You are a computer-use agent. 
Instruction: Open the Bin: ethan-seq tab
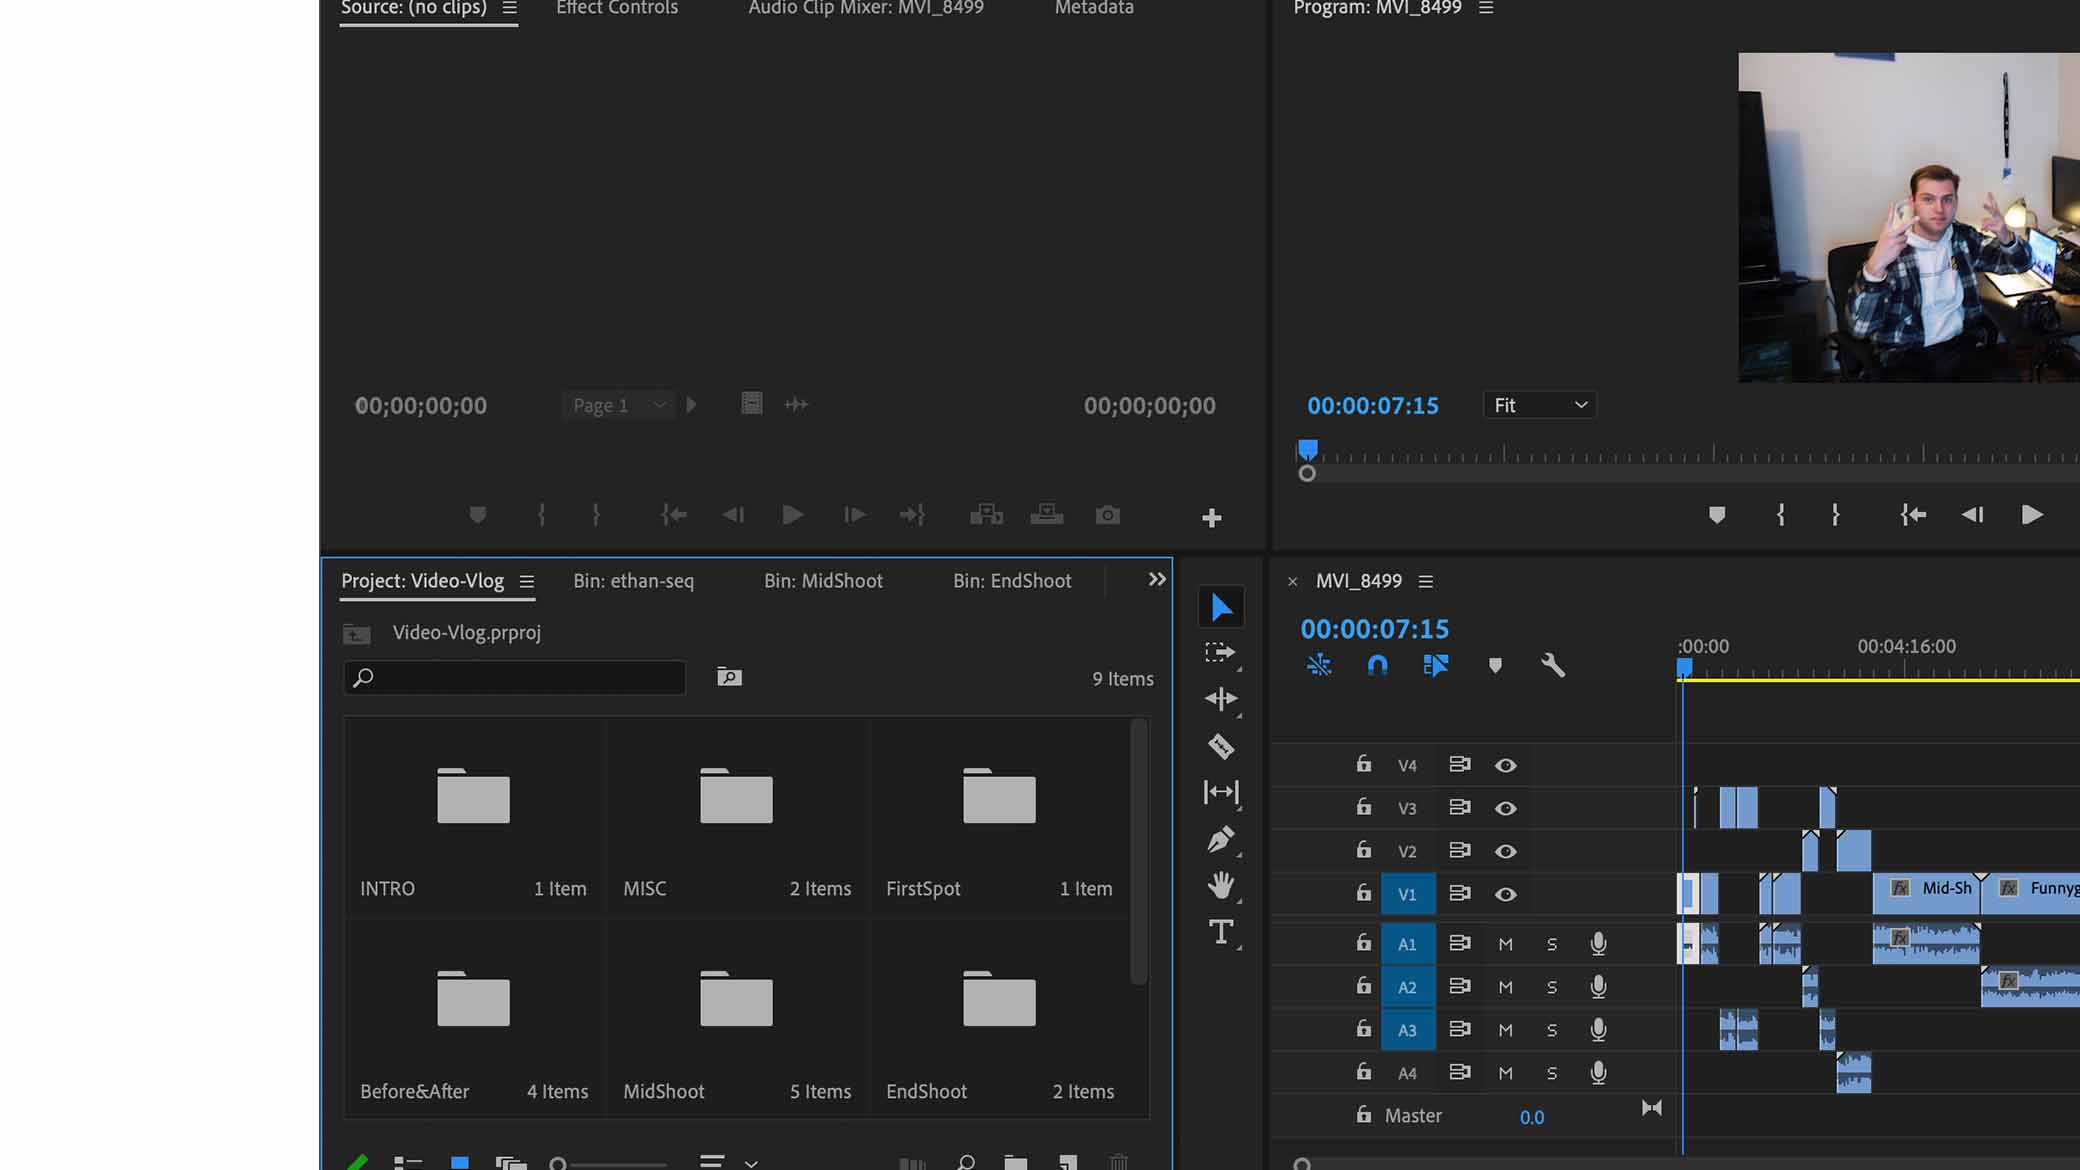coord(633,580)
